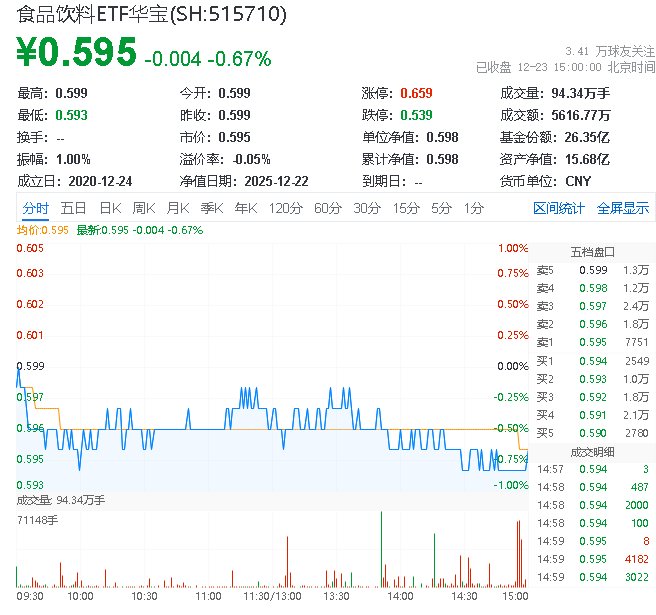Select the 15分 interval tab
This screenshot has width=656, height=615.
(406, 208)
